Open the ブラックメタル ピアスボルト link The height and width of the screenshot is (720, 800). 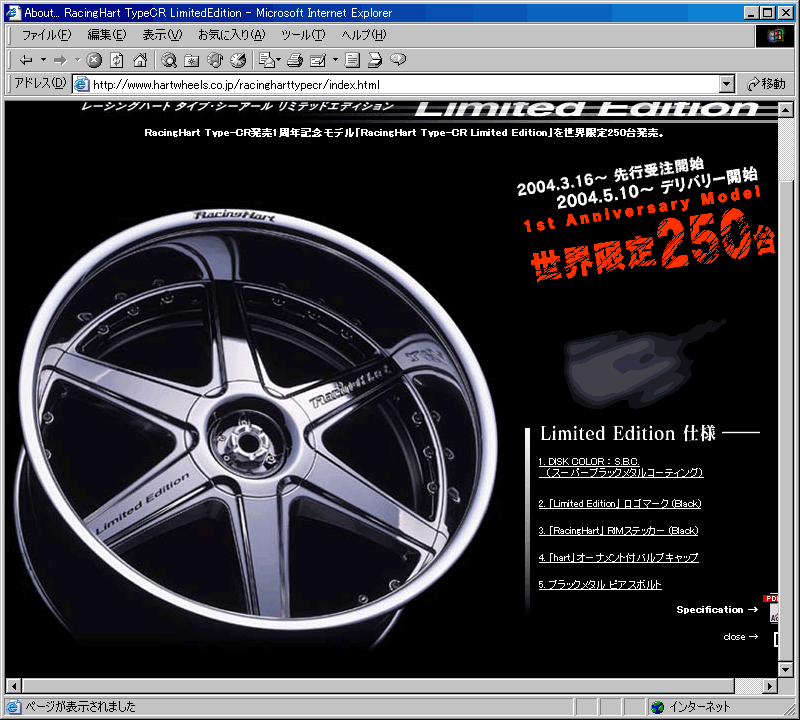point(600,585)
